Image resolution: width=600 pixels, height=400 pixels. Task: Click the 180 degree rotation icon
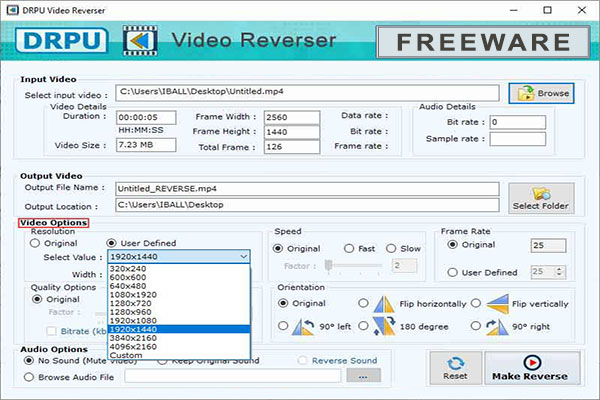tap(384, 326)
